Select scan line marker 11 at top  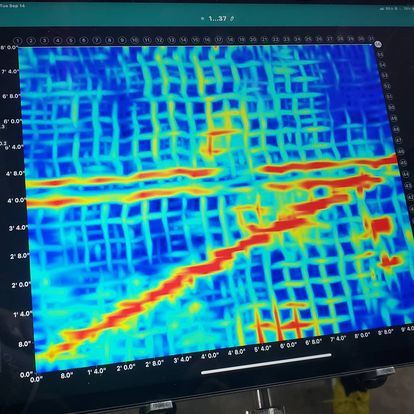pyautogui.click(x=147, y=40)
